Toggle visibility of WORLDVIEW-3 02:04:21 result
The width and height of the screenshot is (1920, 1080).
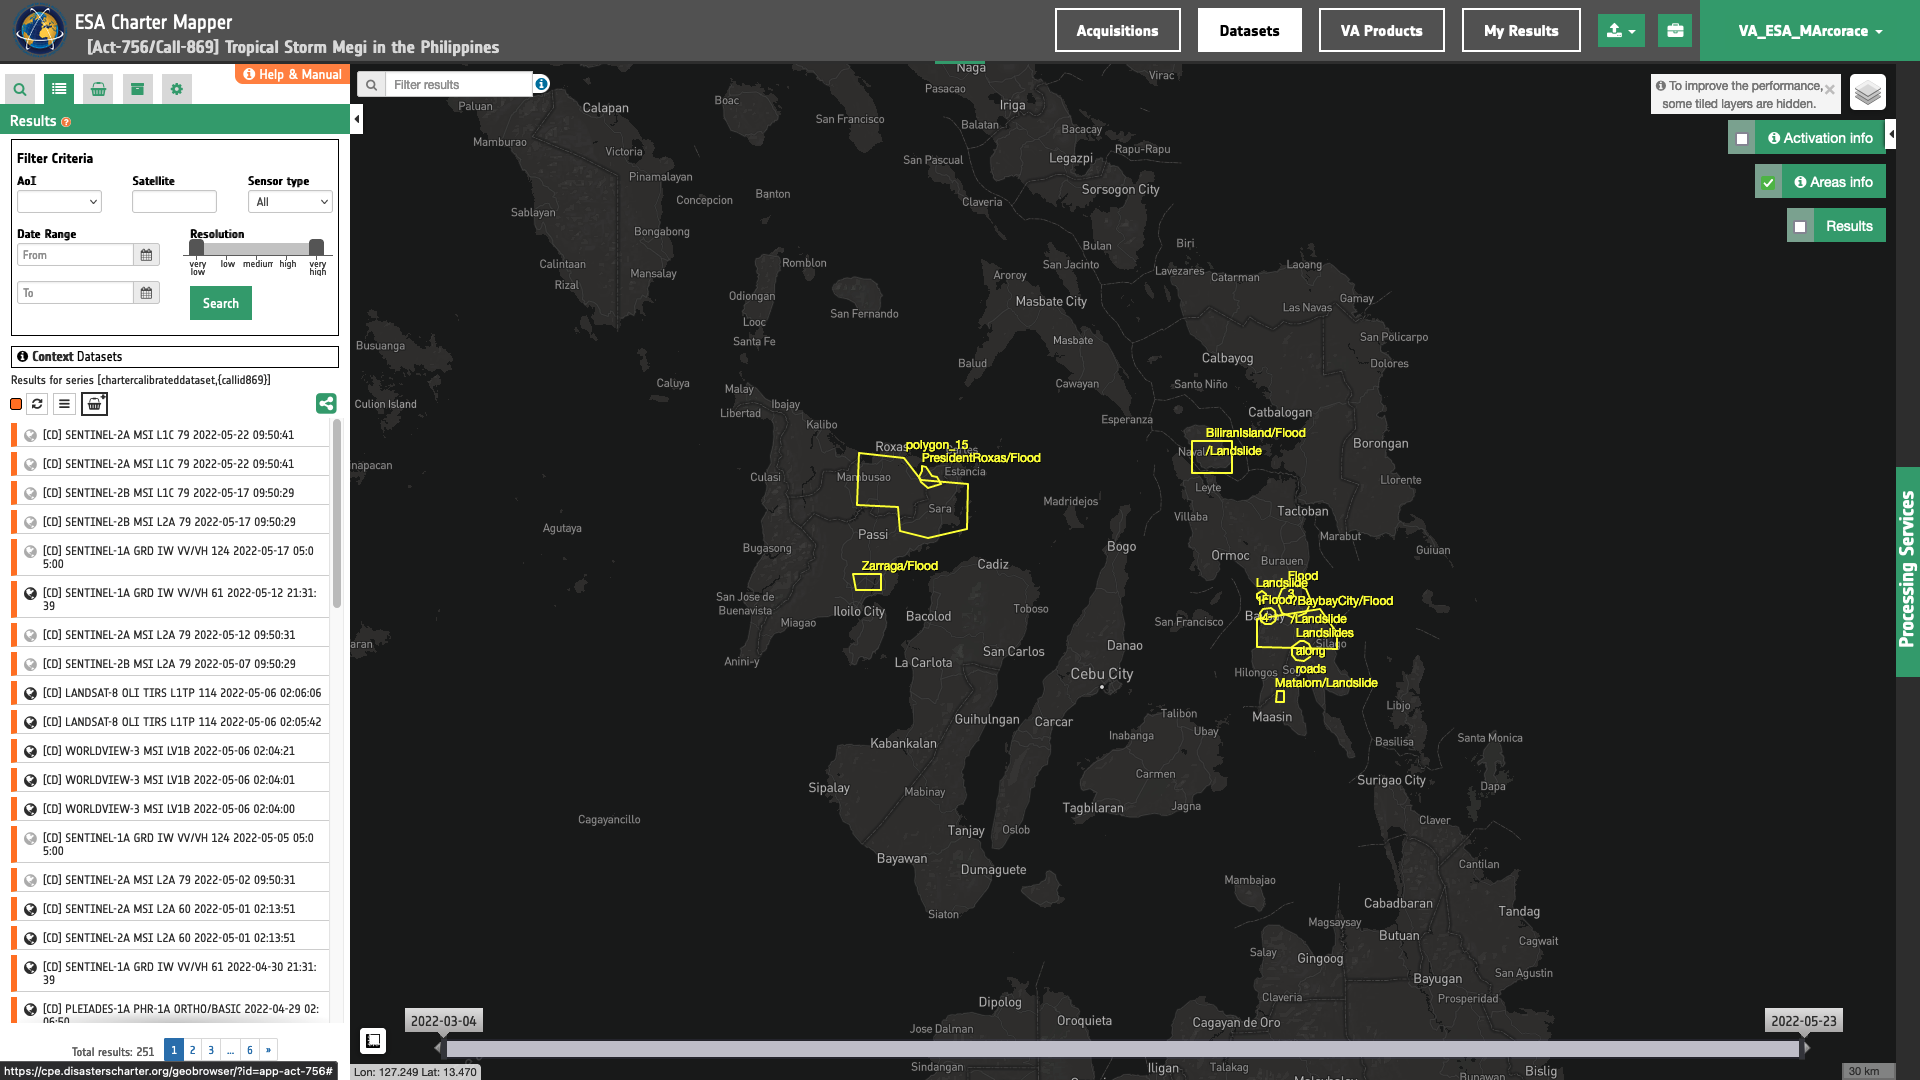click(x=30, y=751)
